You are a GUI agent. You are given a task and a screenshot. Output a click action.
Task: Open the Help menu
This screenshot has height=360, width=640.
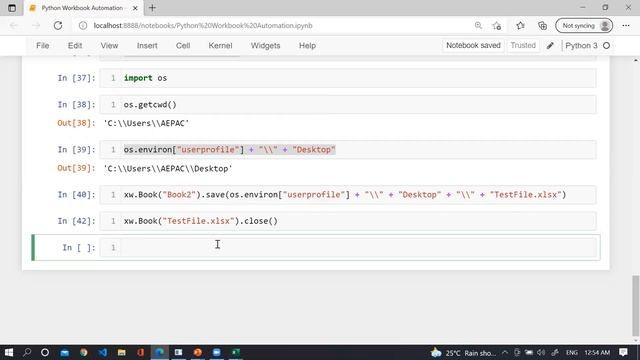coord(307,46)
